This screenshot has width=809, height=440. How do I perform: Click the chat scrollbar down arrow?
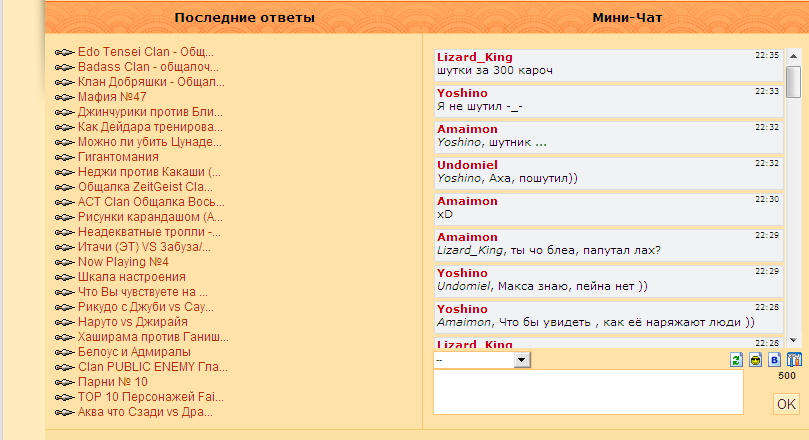pos(794,340)
